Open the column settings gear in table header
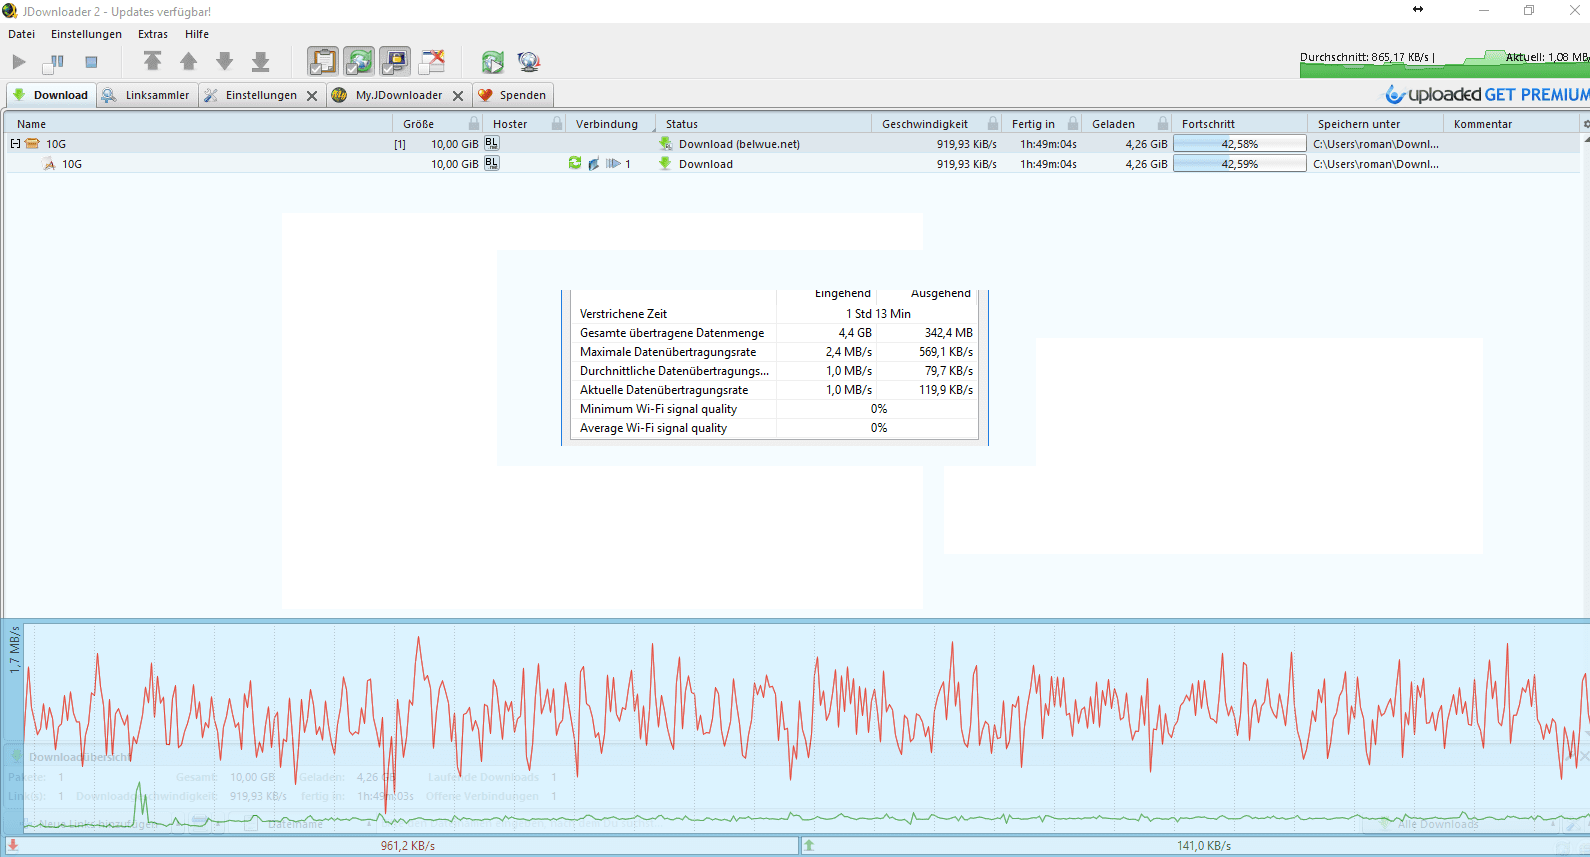 [x=1584, y=124]
